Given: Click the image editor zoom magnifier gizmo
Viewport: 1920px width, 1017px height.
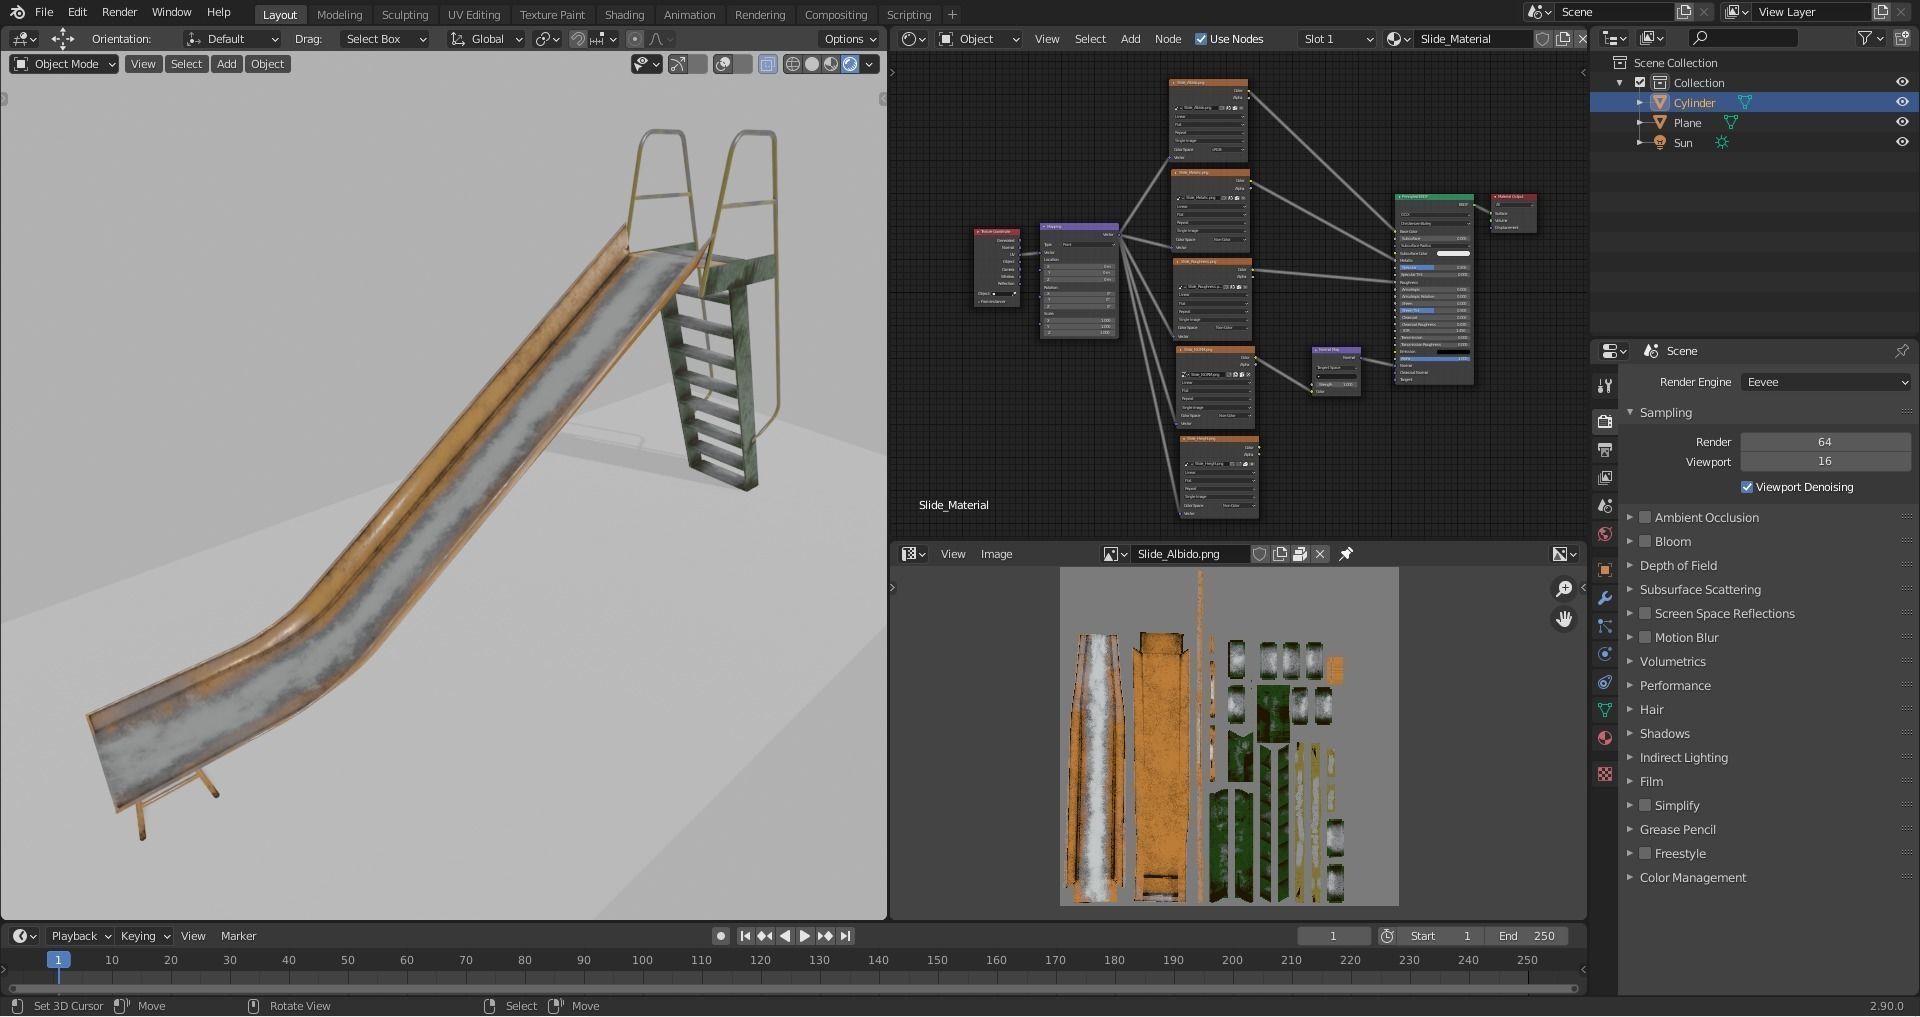Looking at the screenshot, I should pyautogui.click(x=1564, y=589).
